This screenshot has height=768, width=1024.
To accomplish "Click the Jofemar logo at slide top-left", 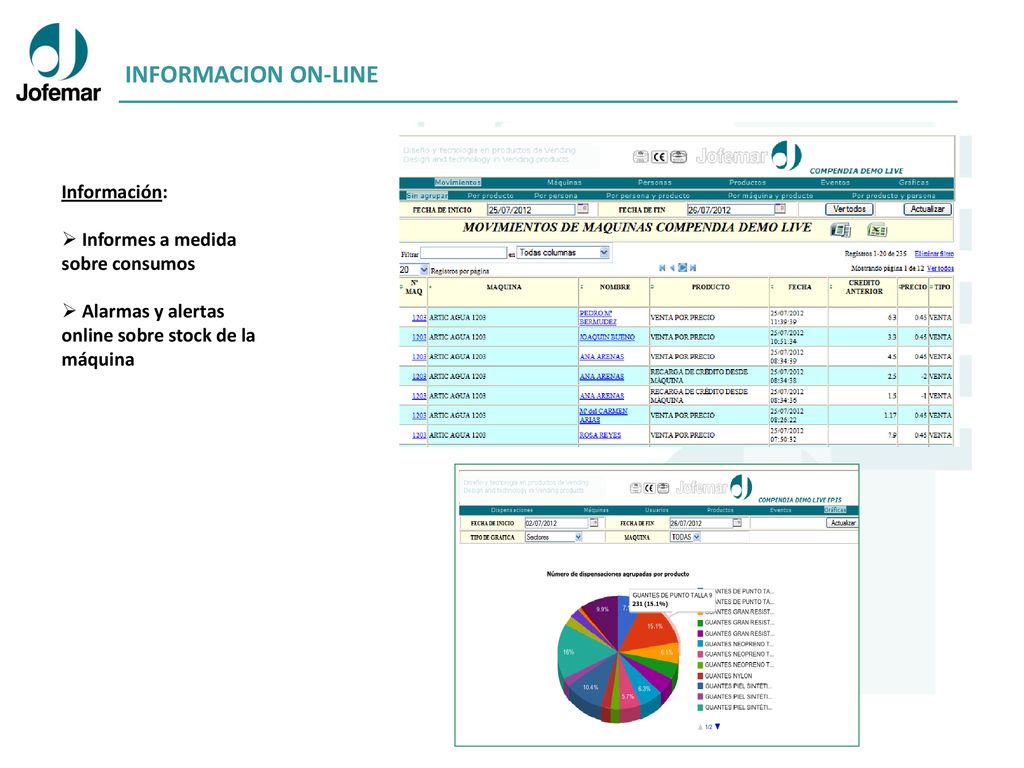I will [x=58, y=63].
